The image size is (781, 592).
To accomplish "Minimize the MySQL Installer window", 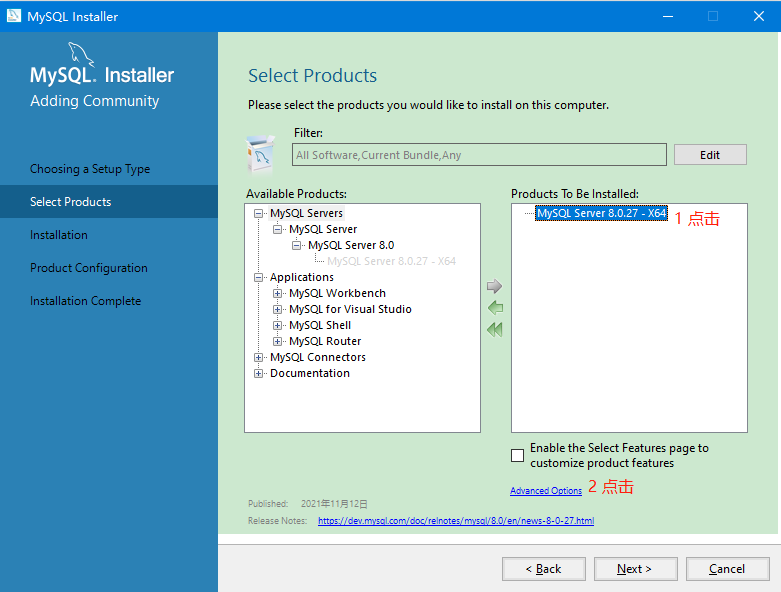I will click(668, 16).
